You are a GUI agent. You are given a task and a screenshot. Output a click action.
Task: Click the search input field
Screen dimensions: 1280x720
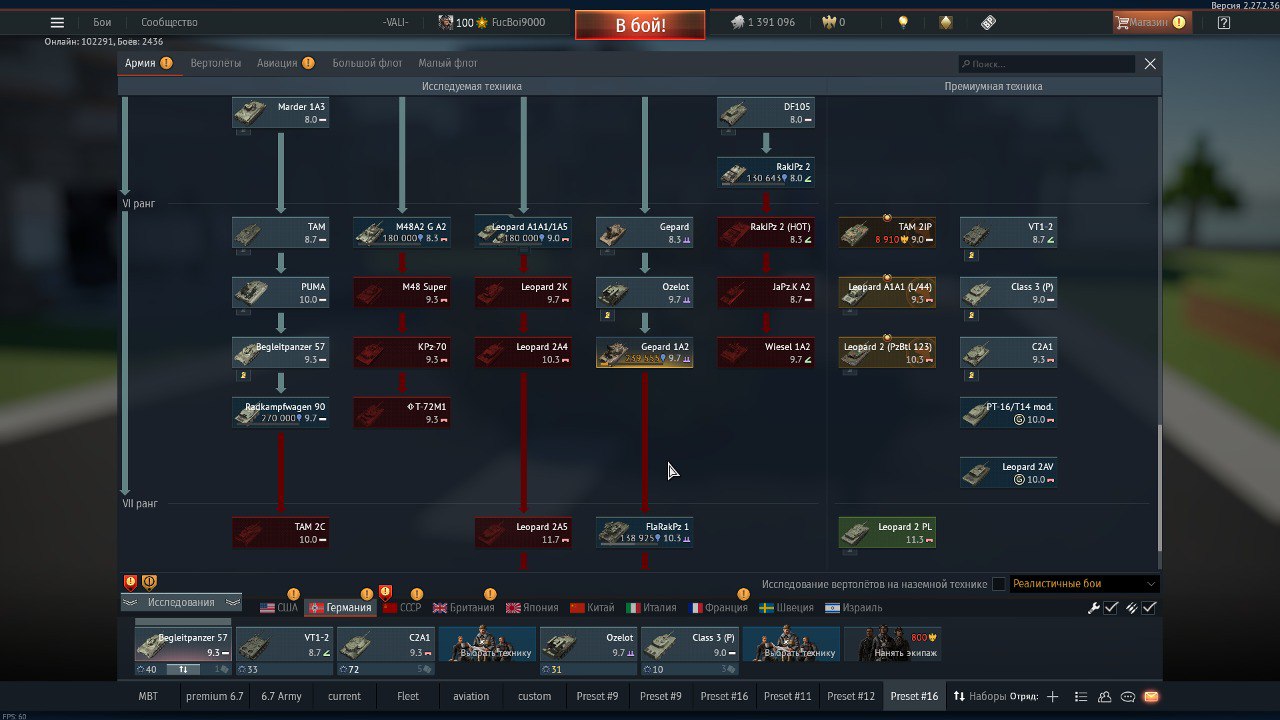[x=1046, y=64]
